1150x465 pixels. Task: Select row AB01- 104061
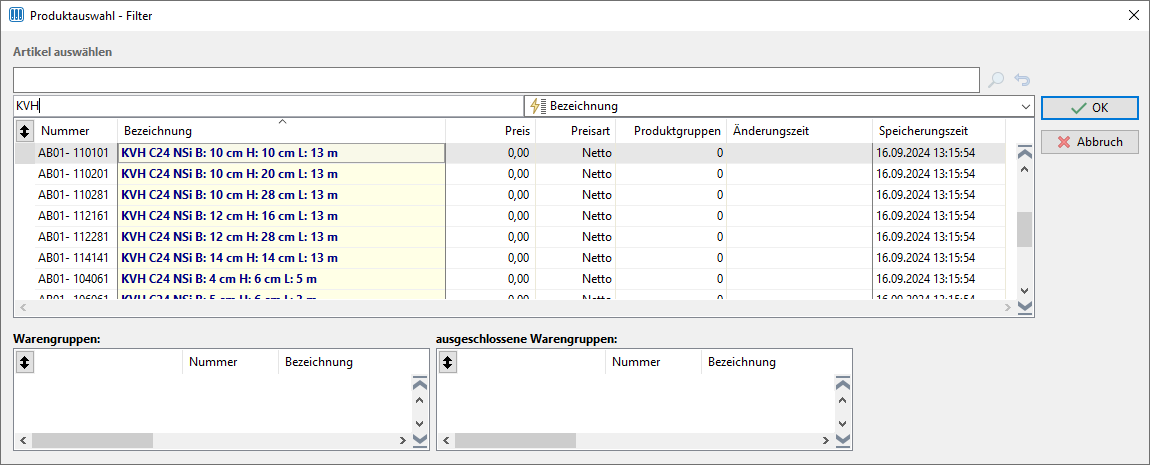510,279
